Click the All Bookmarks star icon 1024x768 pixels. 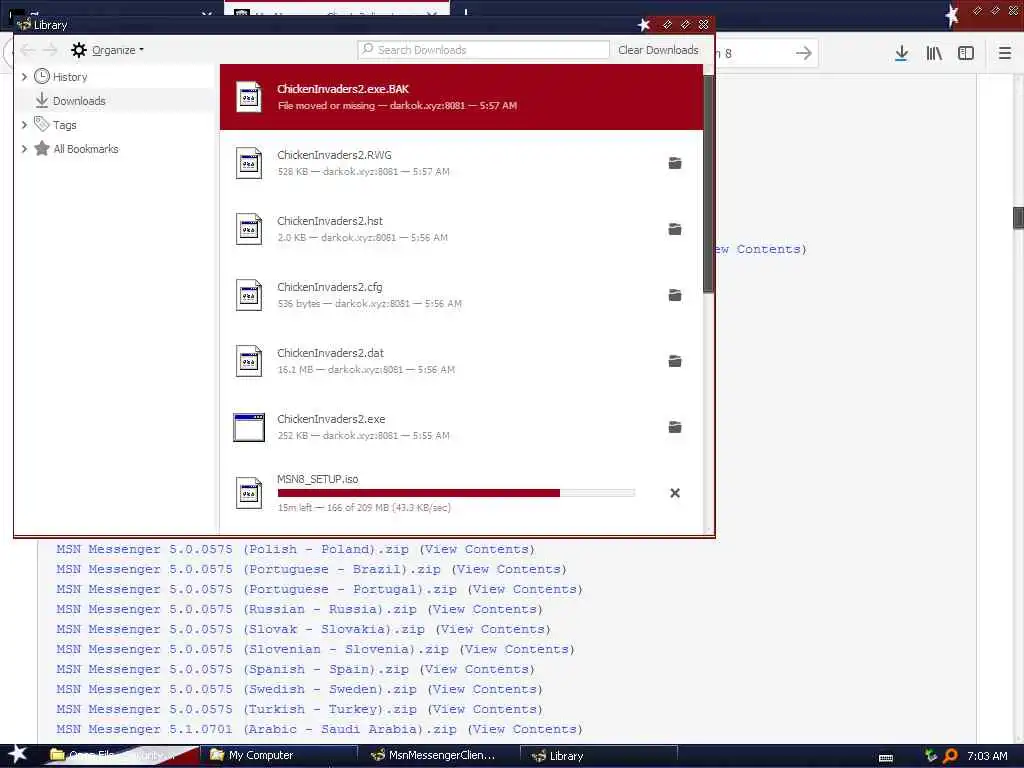pyautogui.click(x=42, y=148)
